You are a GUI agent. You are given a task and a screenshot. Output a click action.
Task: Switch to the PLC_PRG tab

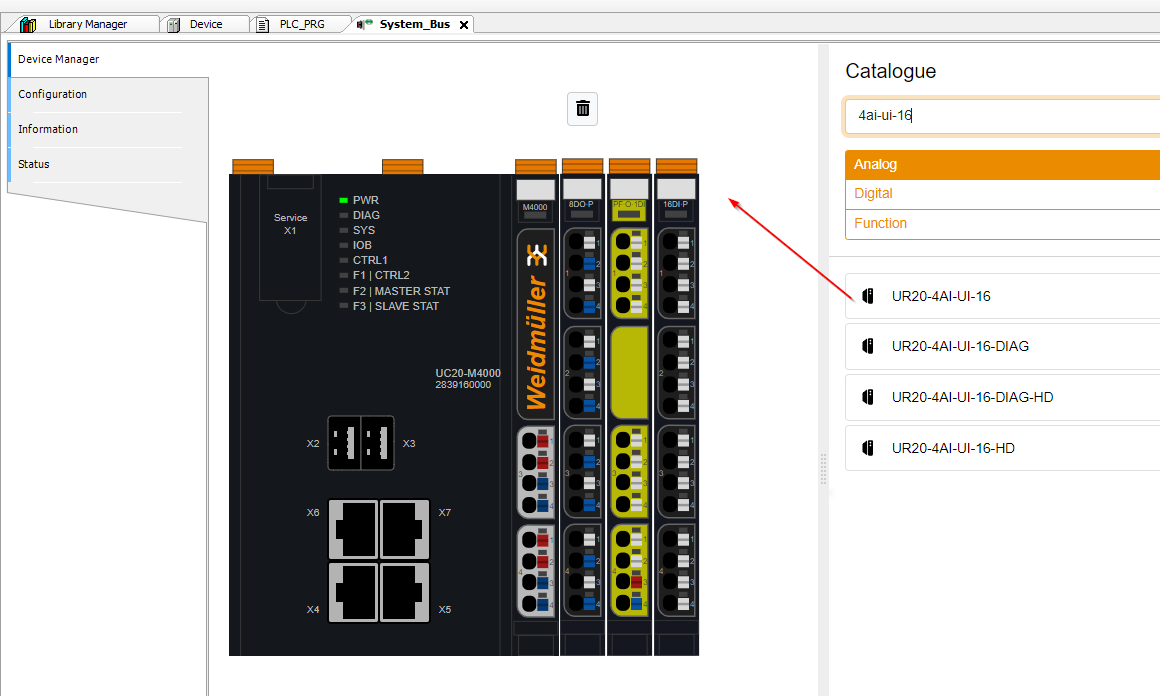(x=302, y=24)
